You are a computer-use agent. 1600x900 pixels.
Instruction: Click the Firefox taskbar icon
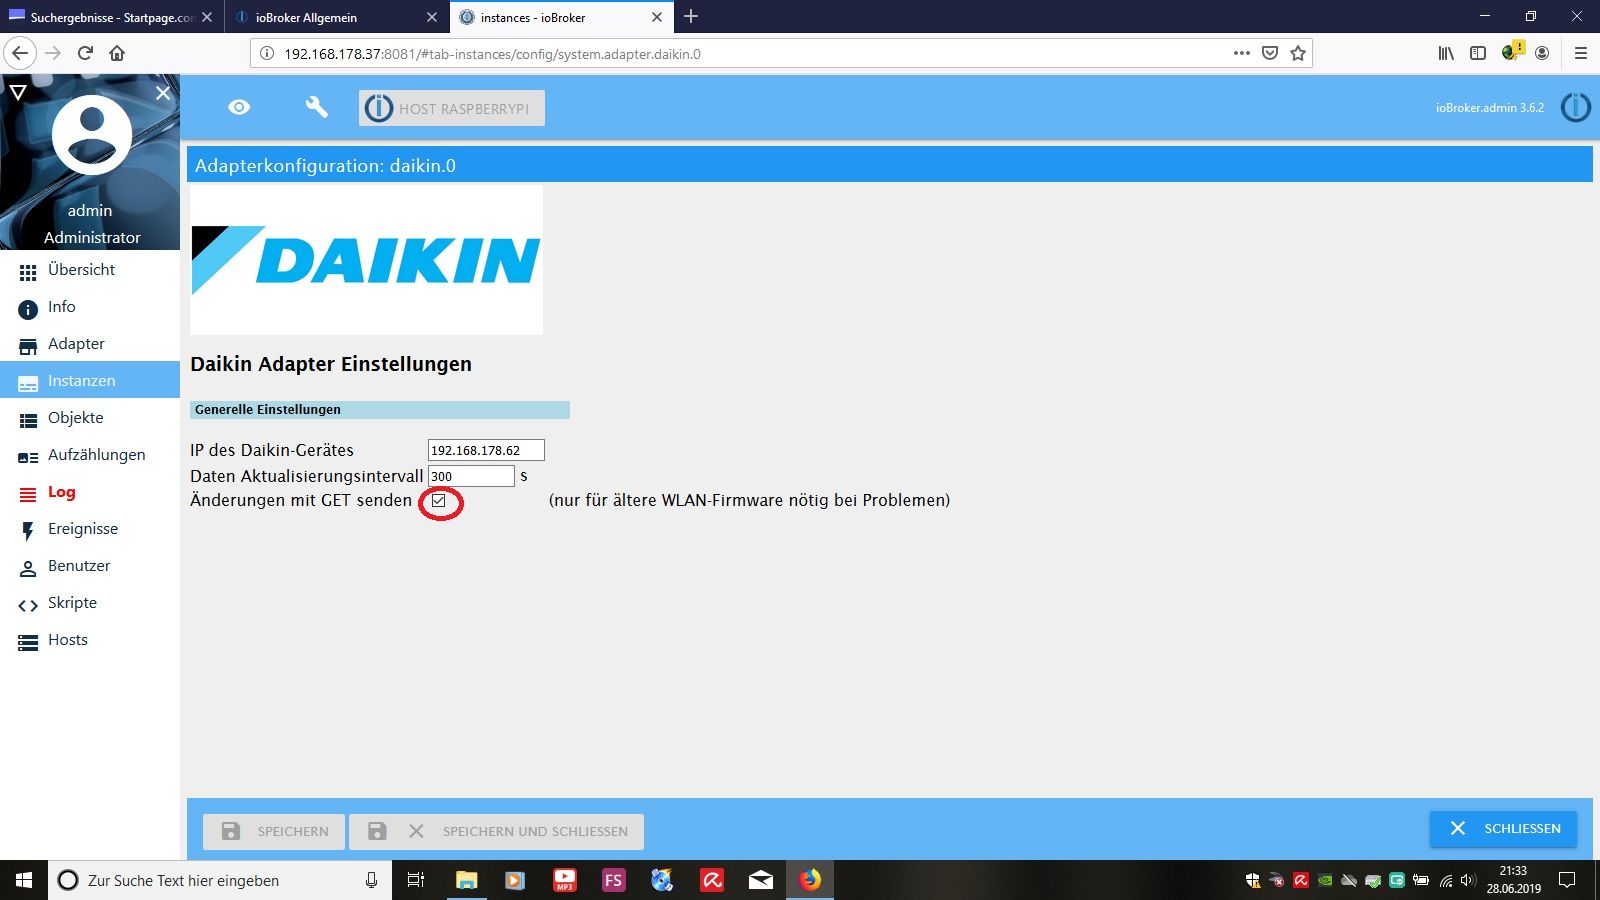coord(810,880)
